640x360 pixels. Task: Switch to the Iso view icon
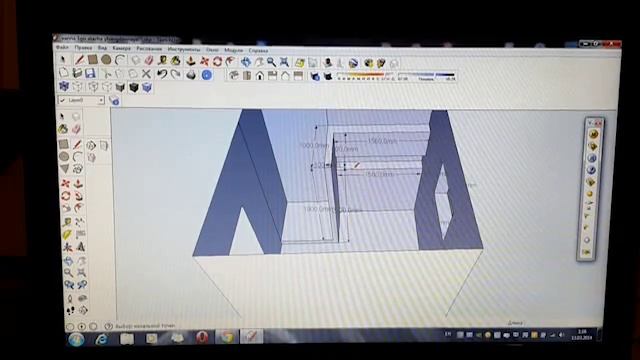pyautogui.click(x=234, y=75)
